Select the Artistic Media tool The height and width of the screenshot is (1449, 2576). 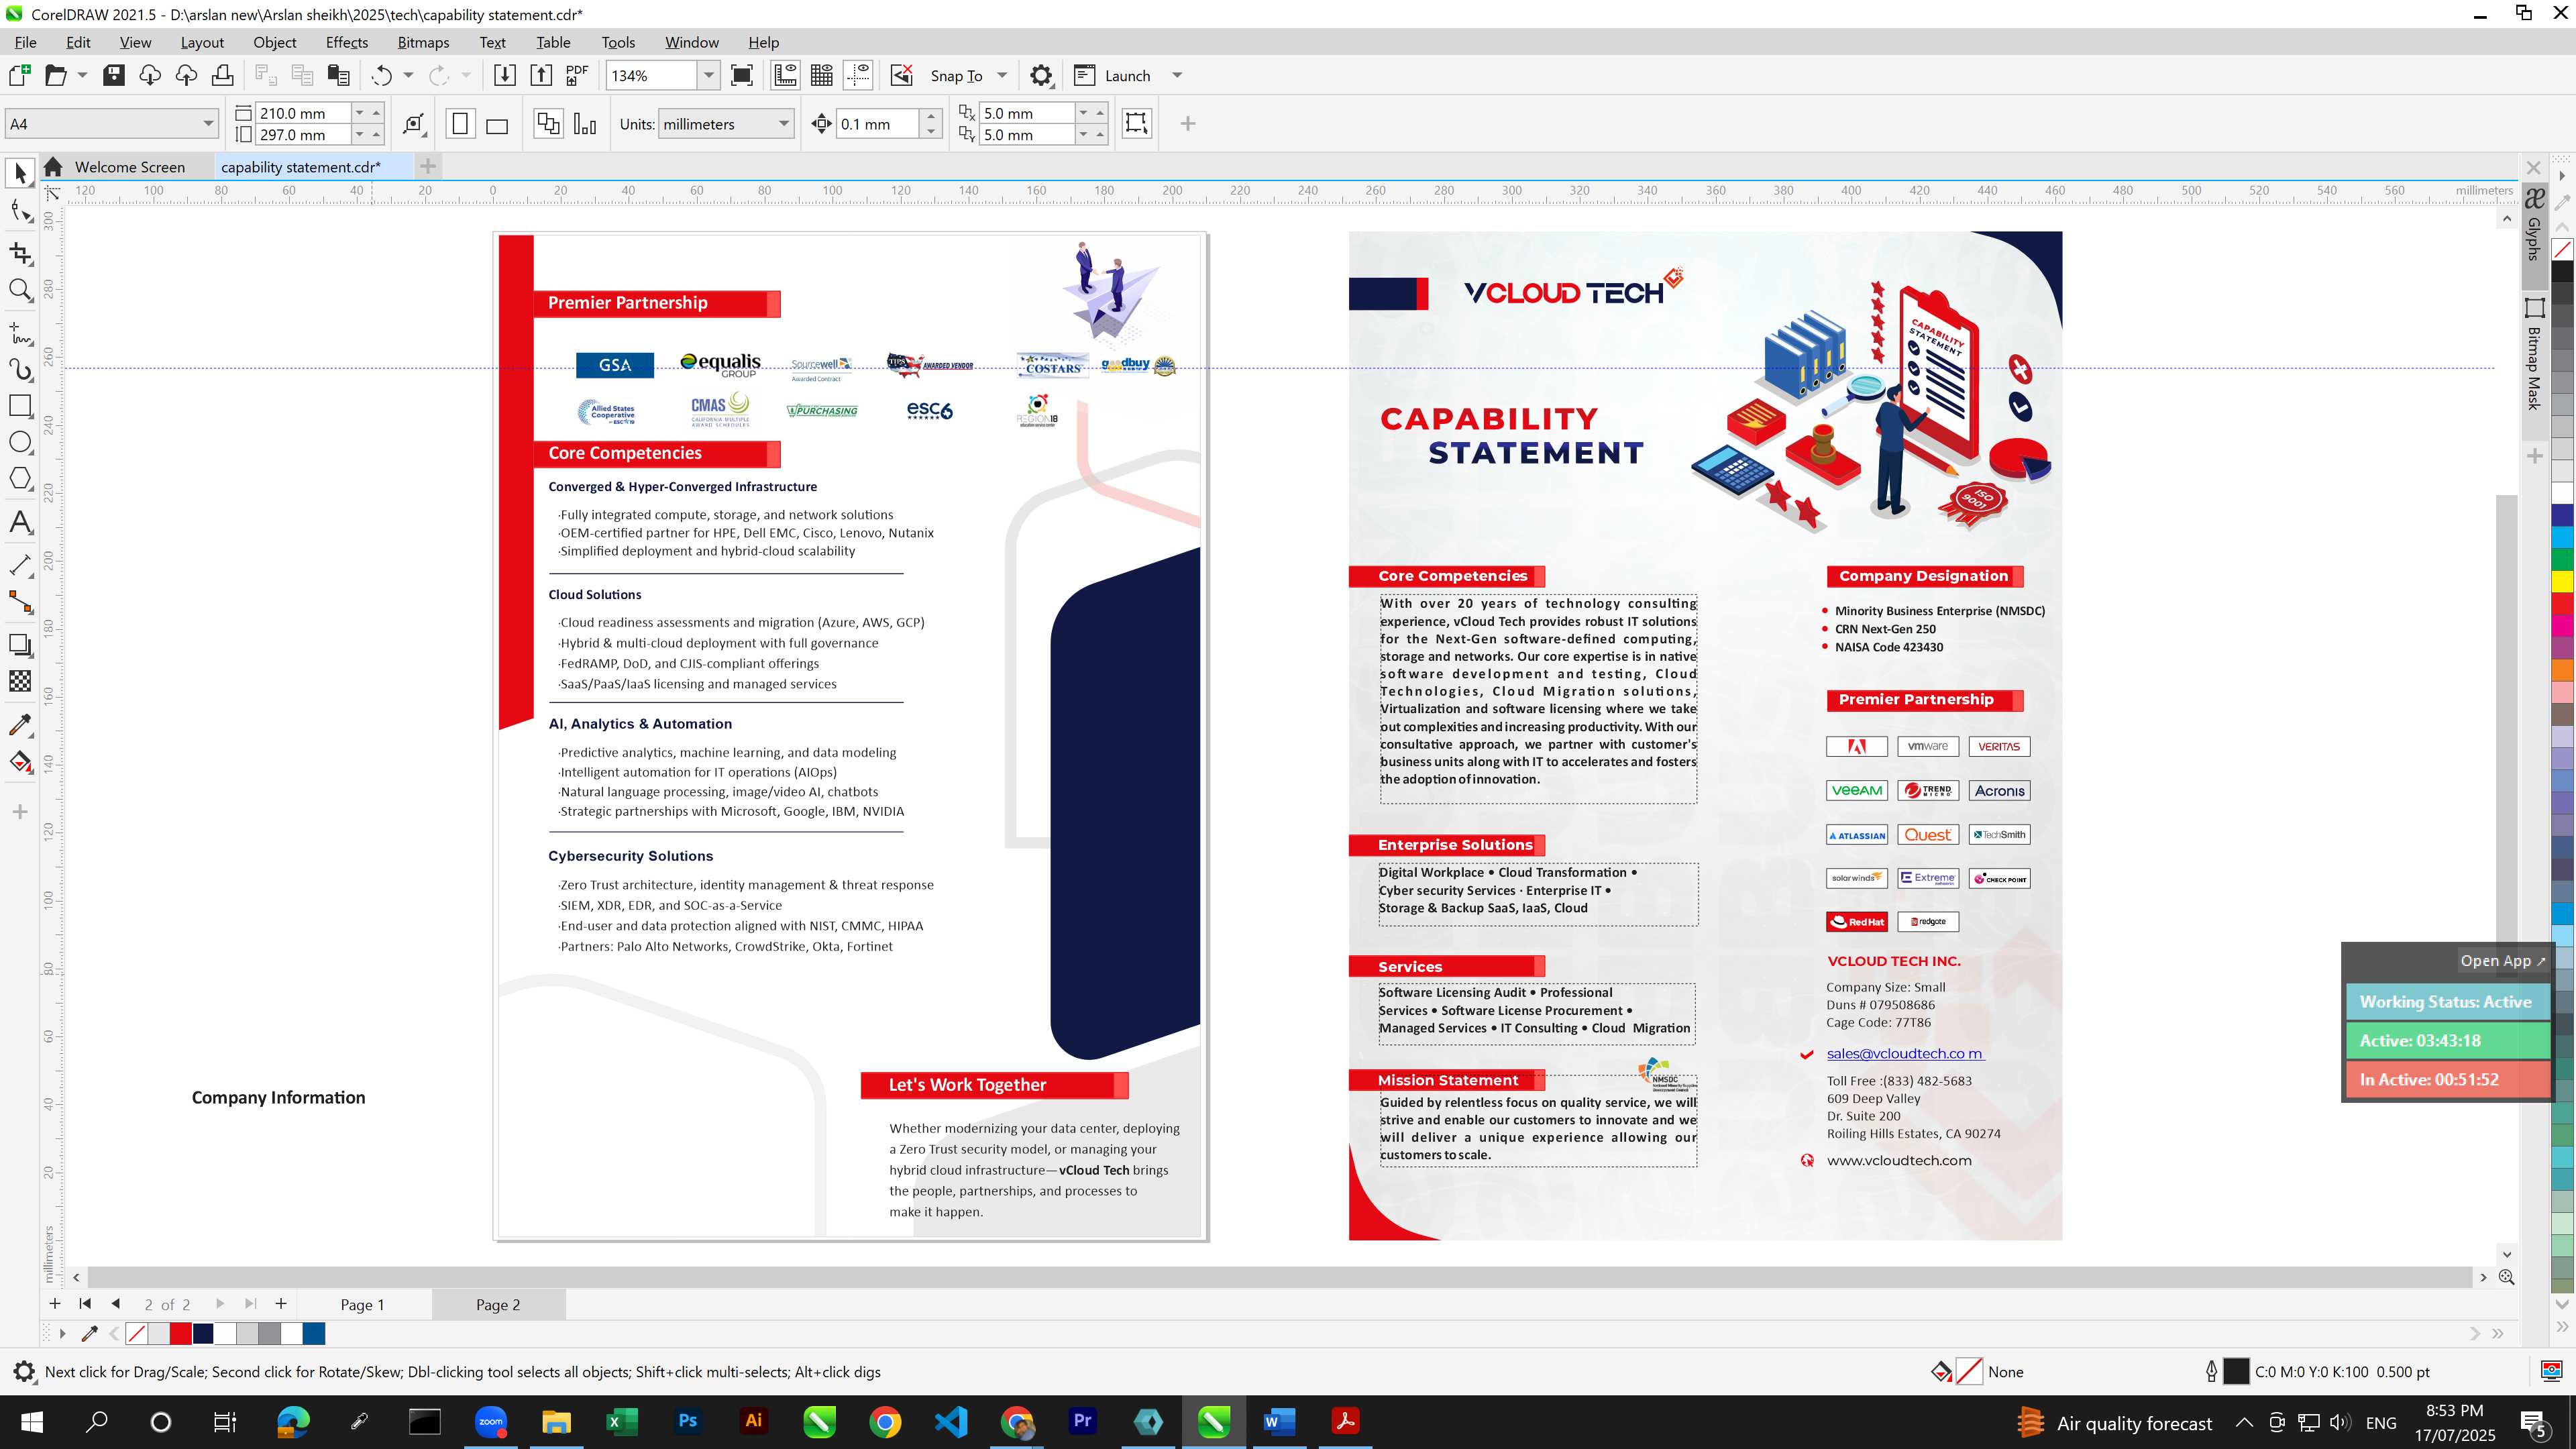tap(20, 369)
